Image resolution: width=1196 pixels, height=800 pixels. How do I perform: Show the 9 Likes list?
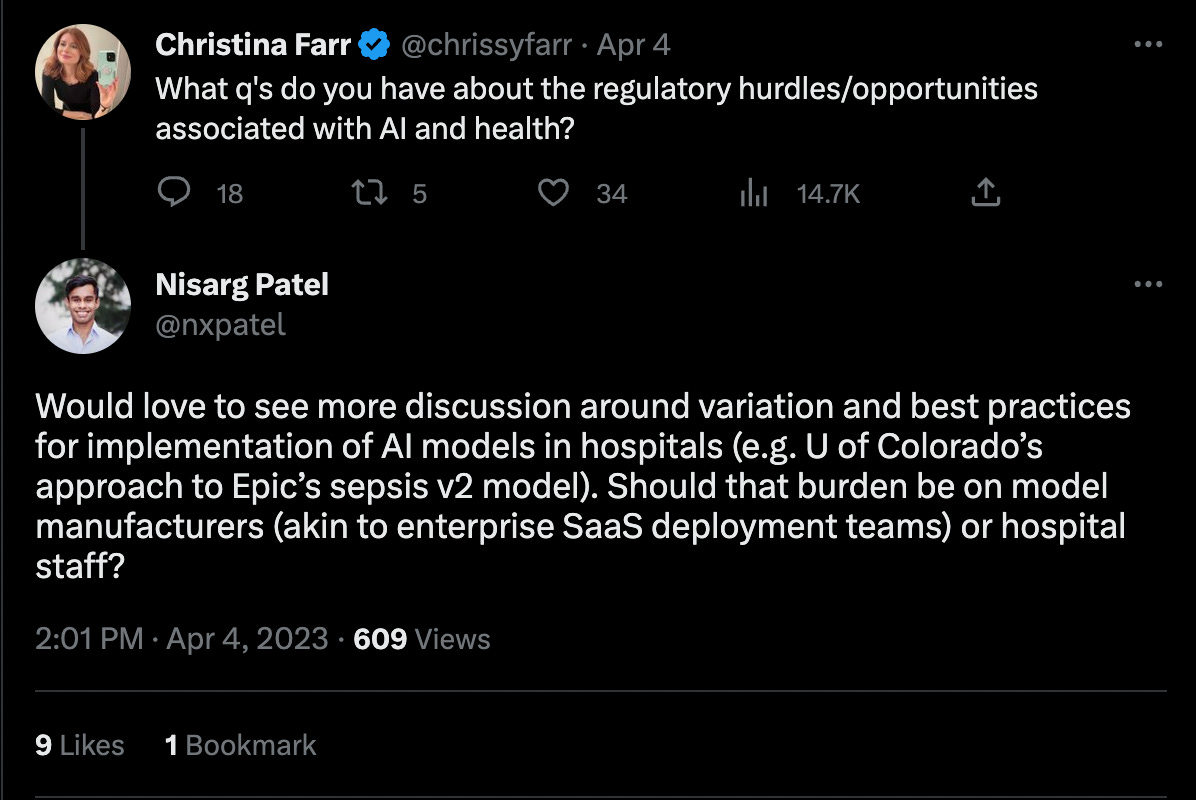(x=80, y=745)
